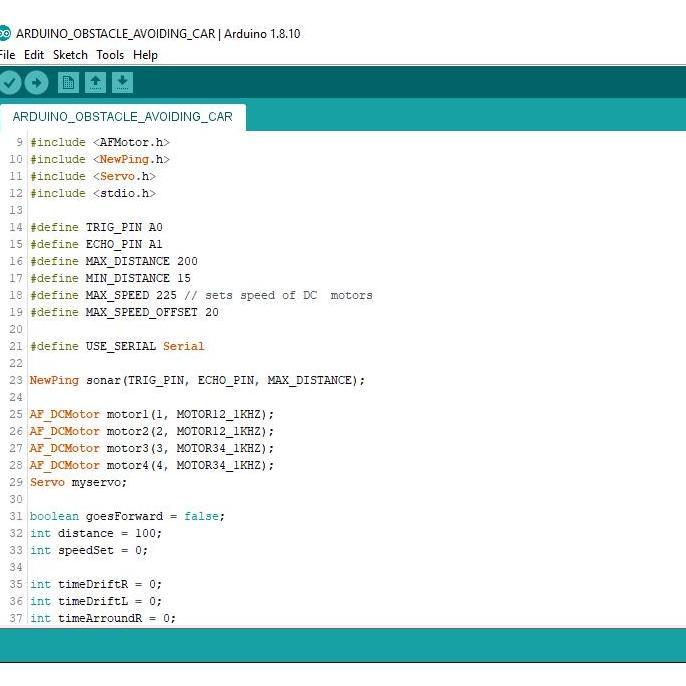Image resolution: width=686 pixels, height=686 pixels.
Task: Open the Help menu
Action: (x=145, y=55)
